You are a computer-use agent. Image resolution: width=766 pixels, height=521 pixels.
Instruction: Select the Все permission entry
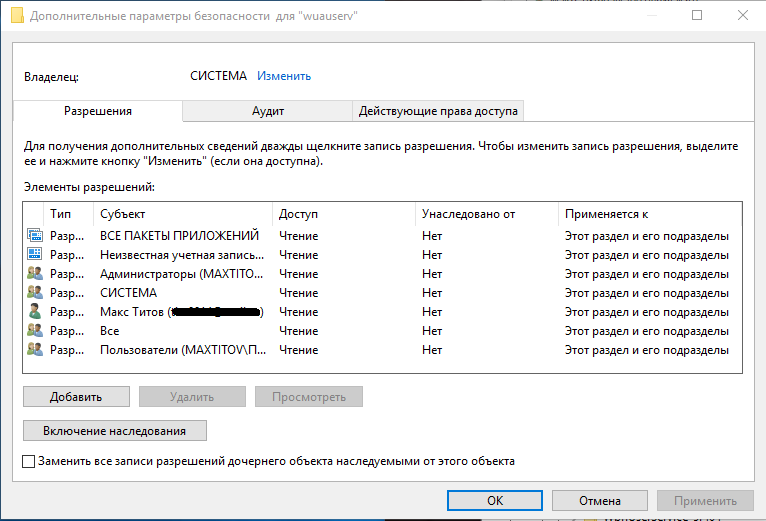pyautogui.click(x=383, y=331)
